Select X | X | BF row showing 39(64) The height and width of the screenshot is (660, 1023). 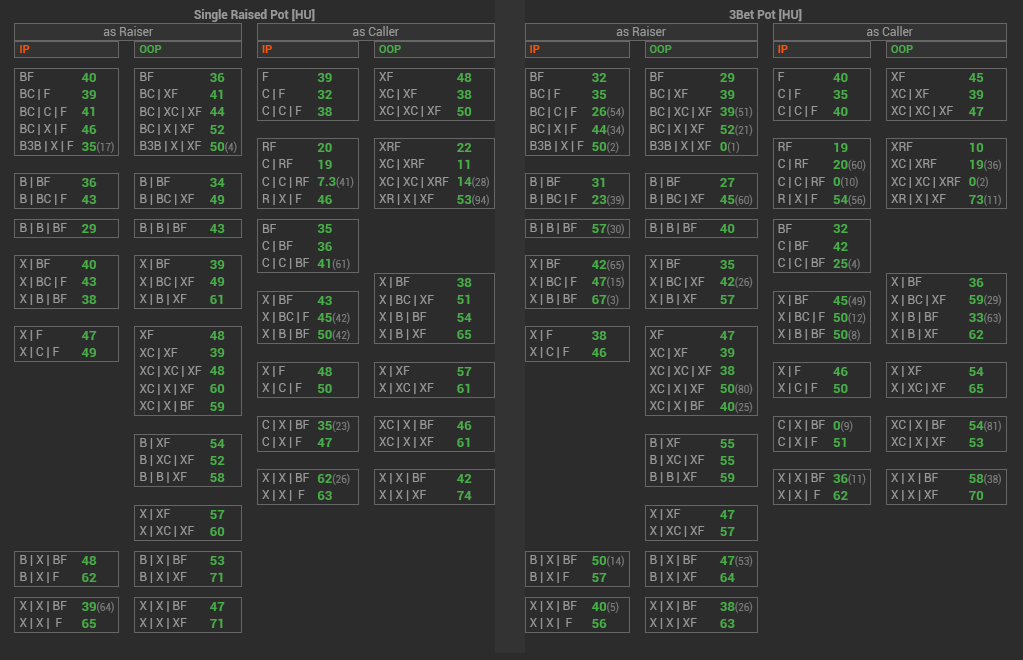tap(67, 606)
